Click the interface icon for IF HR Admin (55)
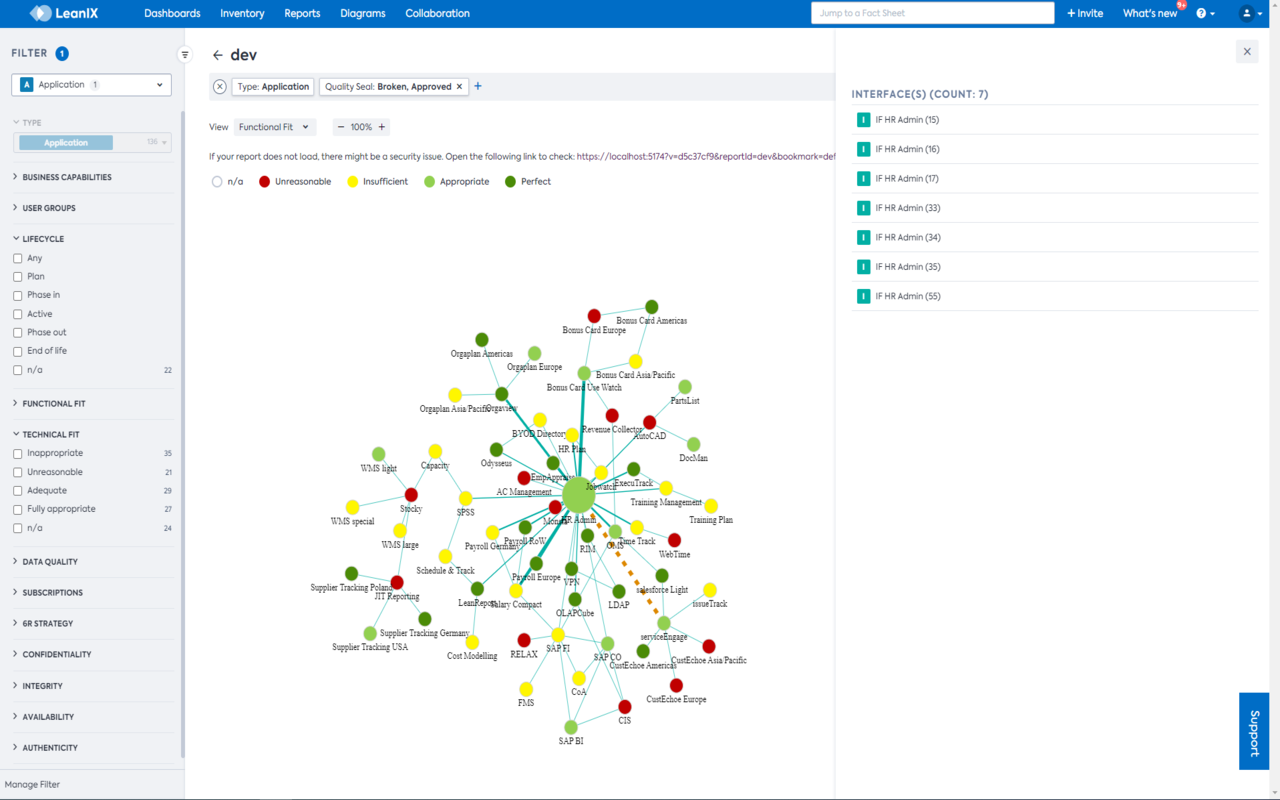Viewport: 1280px width, 800px height. 863,296
